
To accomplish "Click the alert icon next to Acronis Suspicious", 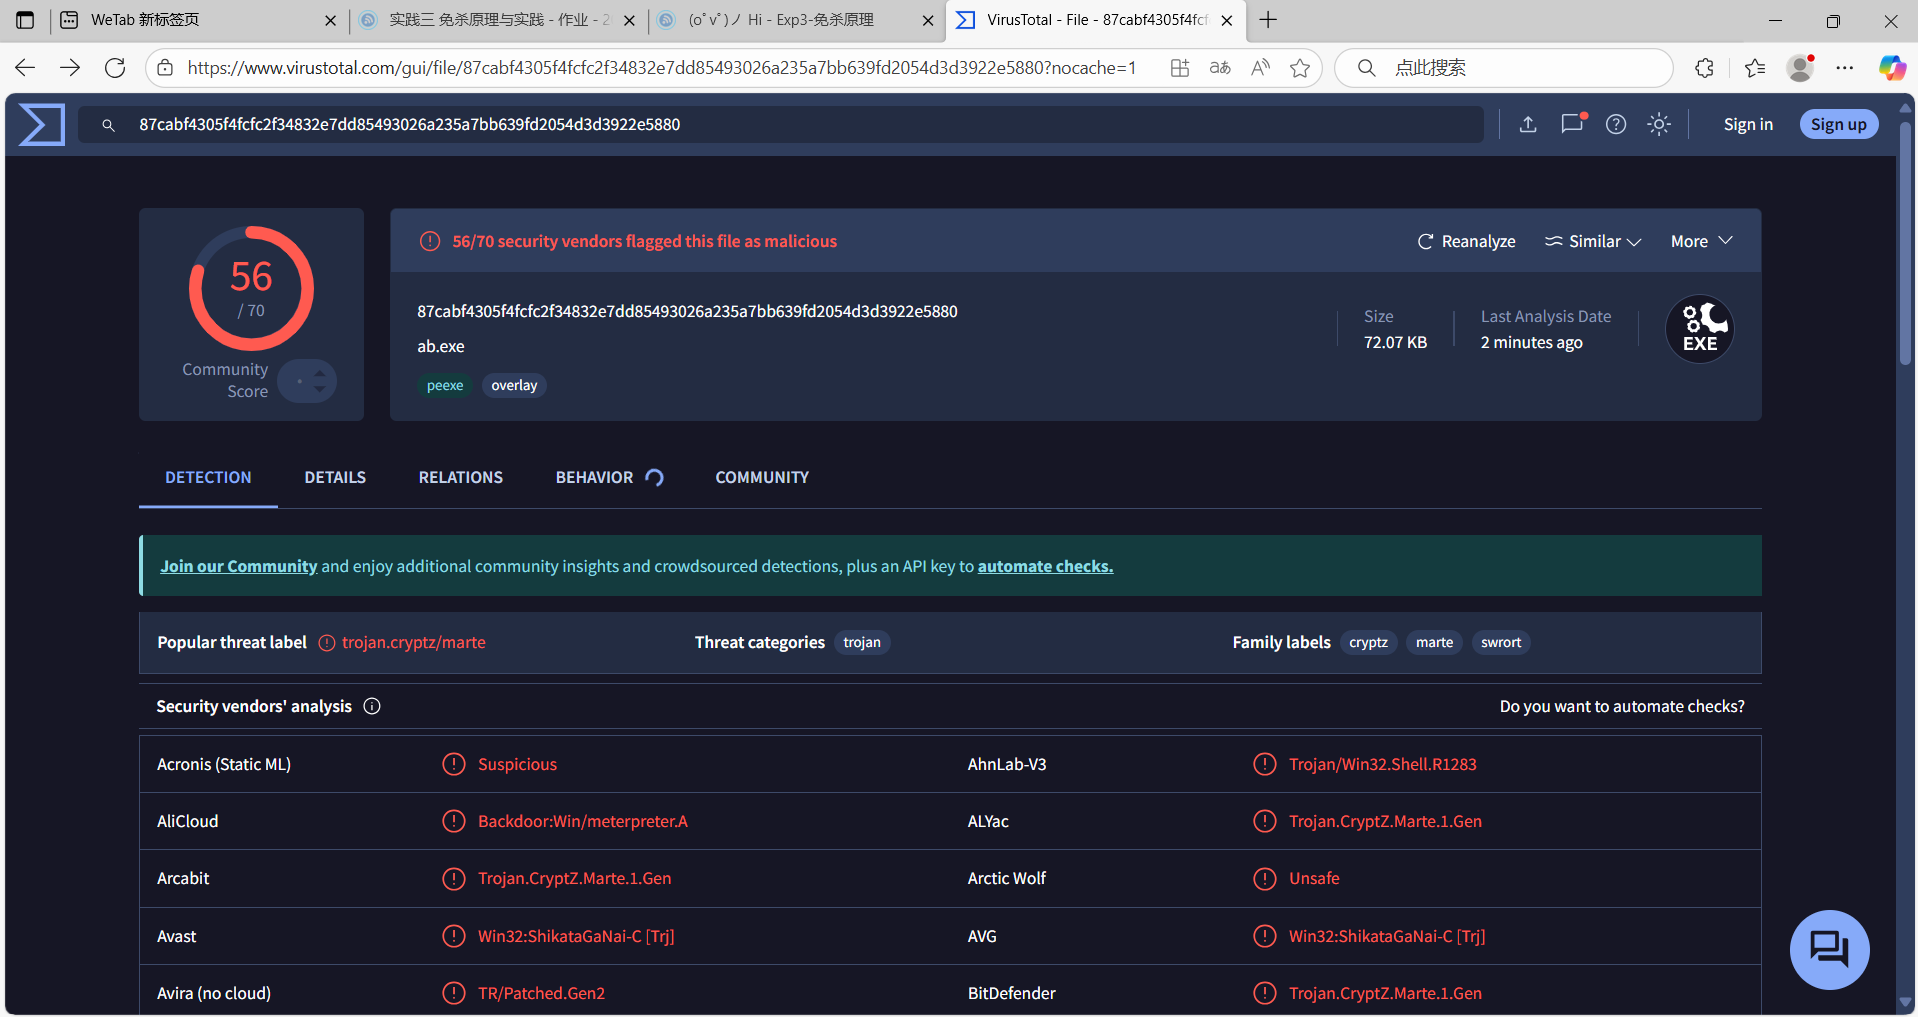I will (454, 764).
